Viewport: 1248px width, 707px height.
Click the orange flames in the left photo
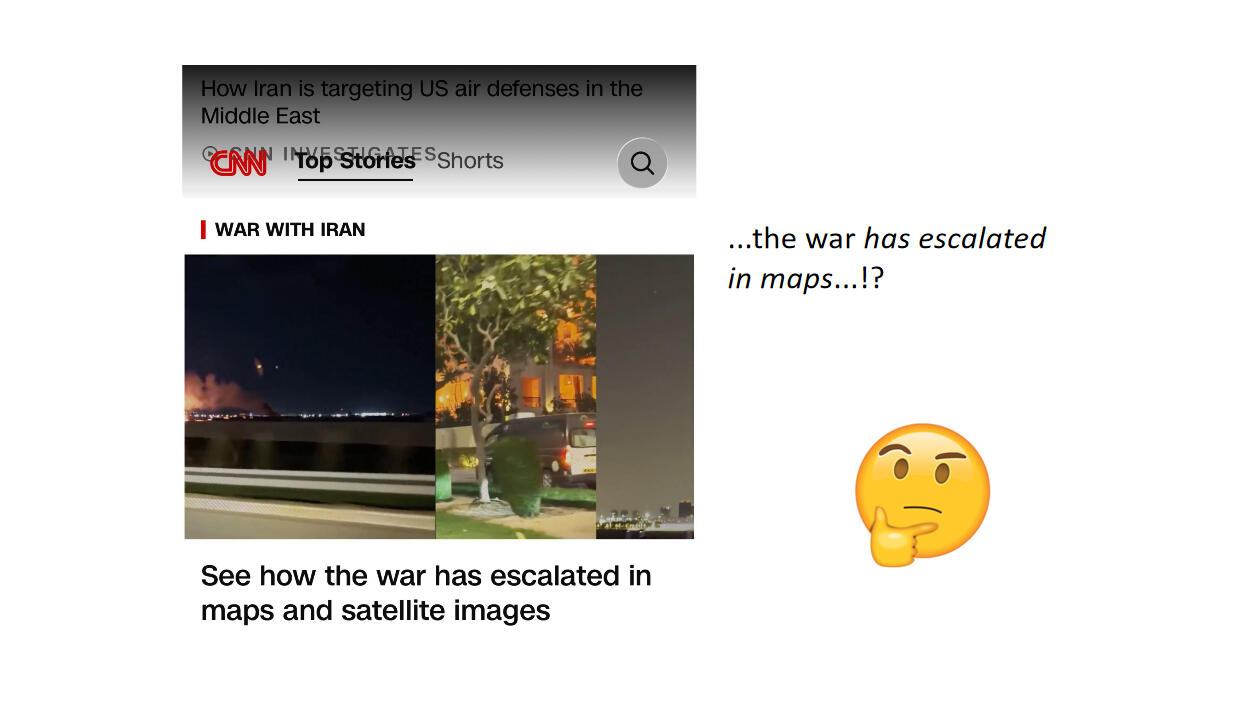coord(216,395)
